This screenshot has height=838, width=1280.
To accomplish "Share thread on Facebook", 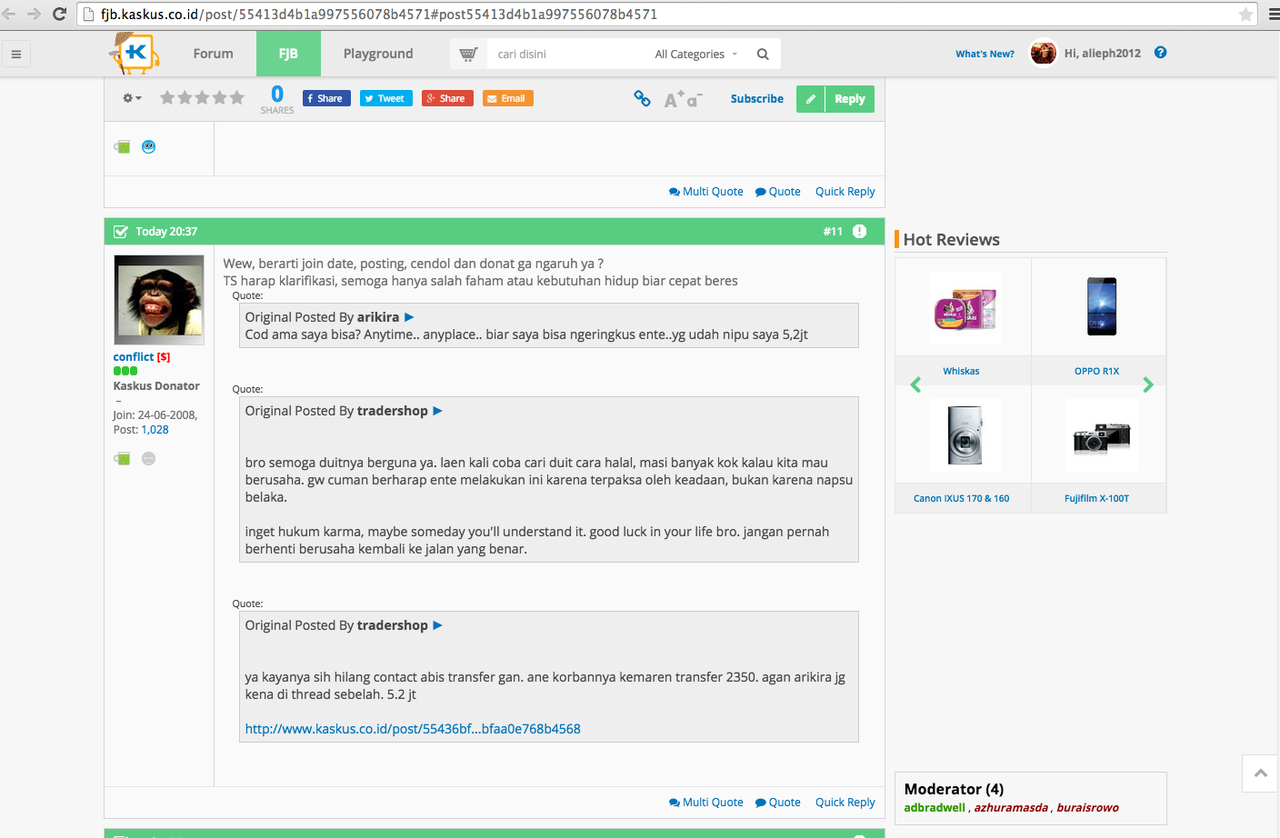I will (326, 98).
